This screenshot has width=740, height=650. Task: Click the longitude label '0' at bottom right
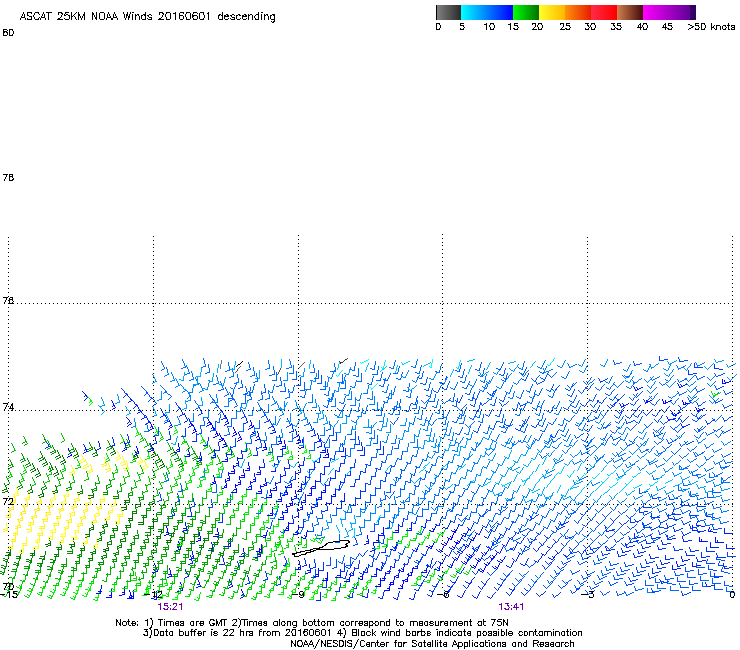[732, 594]
